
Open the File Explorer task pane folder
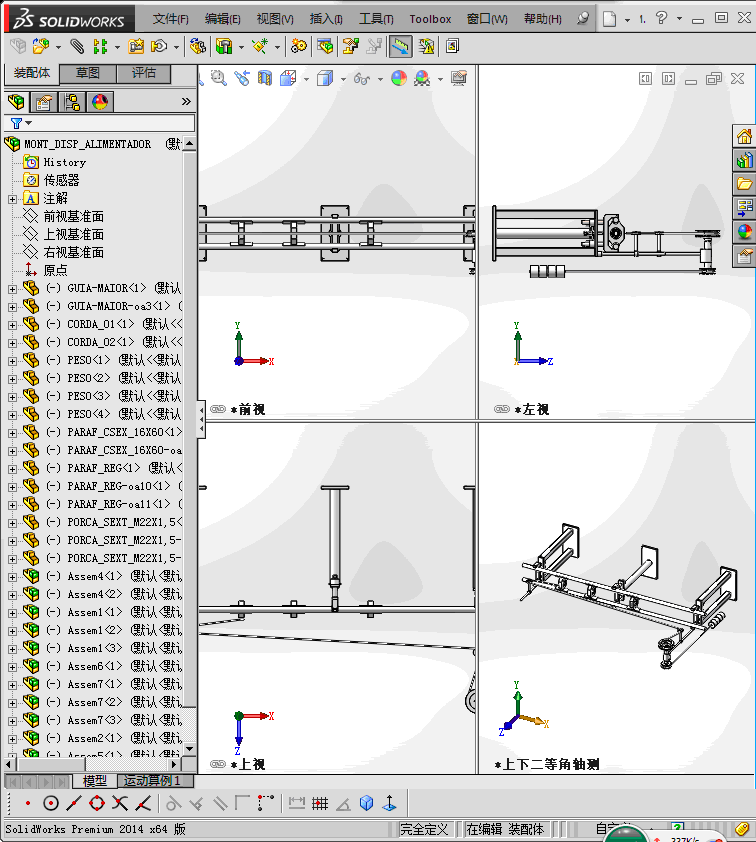point(744,184)
